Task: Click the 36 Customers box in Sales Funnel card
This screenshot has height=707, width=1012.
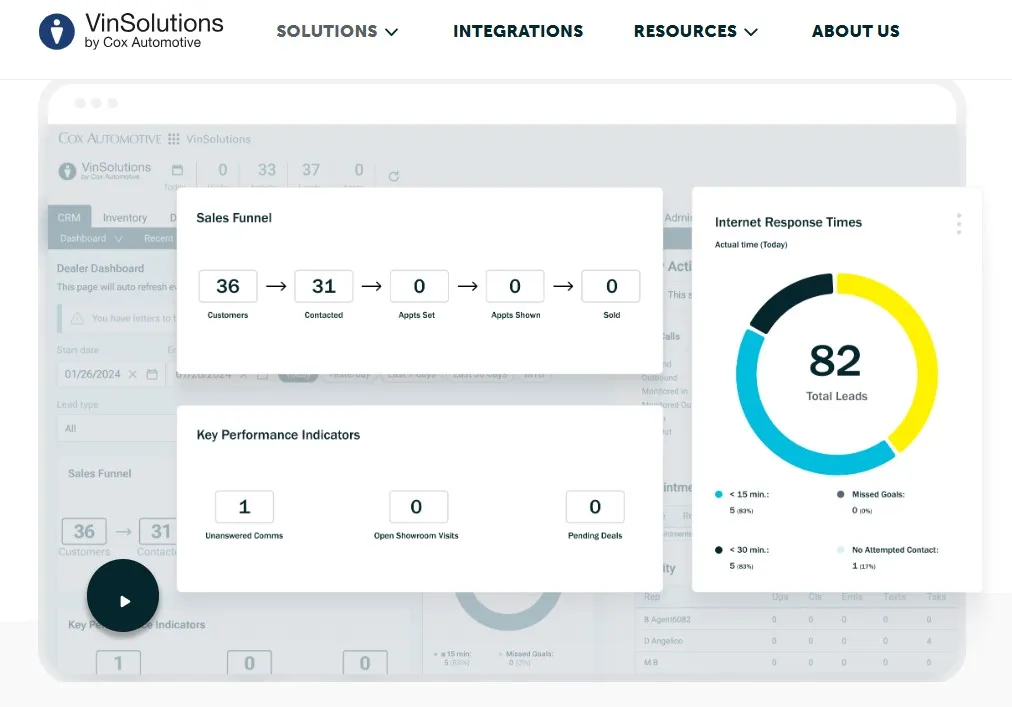Action: click(x=228, y=286)
